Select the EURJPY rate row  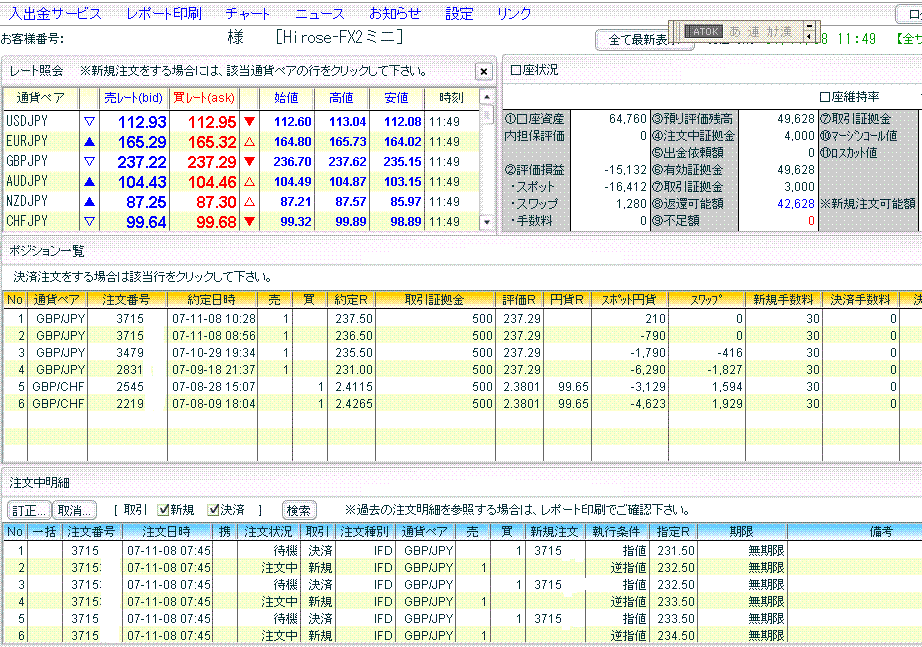242,142
